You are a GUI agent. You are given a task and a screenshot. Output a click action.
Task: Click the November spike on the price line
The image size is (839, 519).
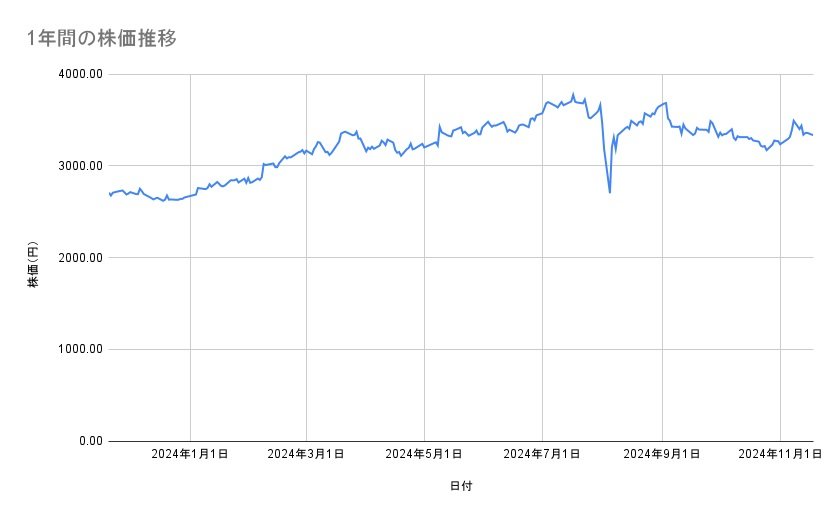point(794,120)
